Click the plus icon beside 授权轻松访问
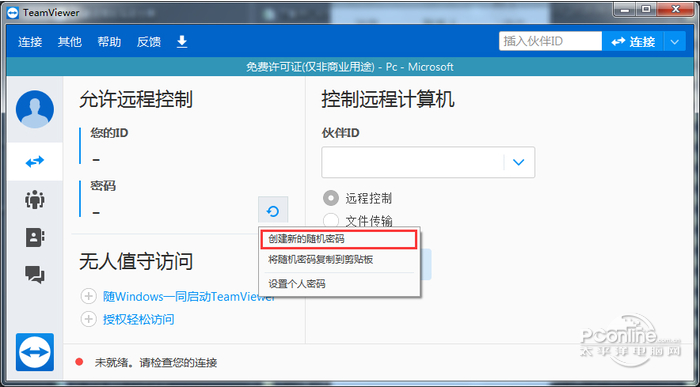The width and height of the screenshot is (700, 387). click(x=88, y=319)
